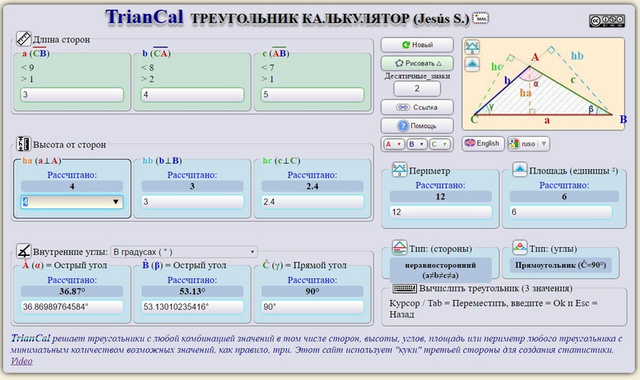Click the side b (CA) input field
The image size is (640, 380).
[192, 95]
